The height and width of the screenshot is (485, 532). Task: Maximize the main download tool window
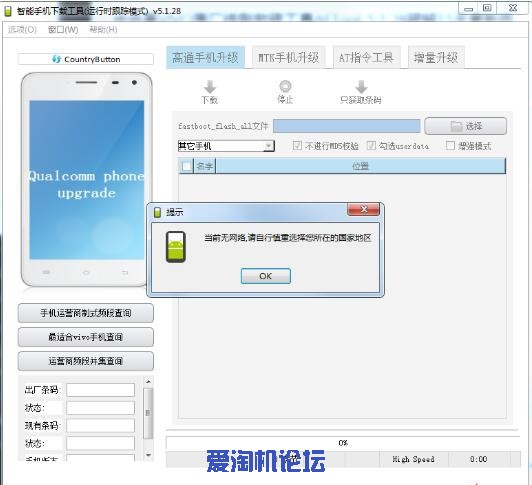point(487,8)
